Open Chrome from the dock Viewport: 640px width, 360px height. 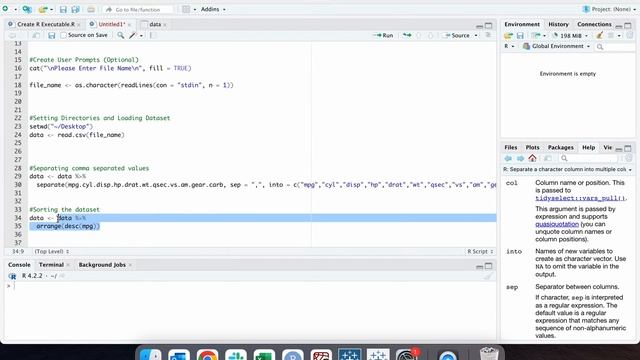point(207,354)
